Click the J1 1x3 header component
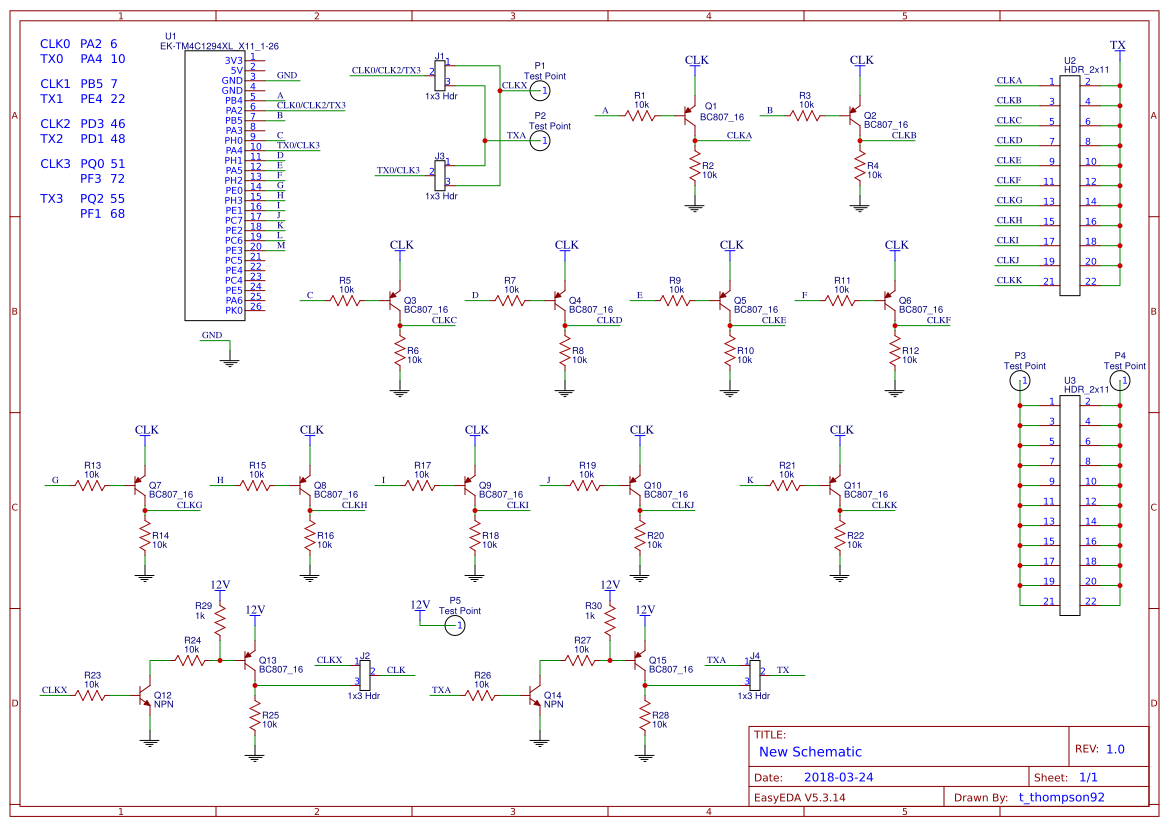1169x827 pixels. click(x=440, y=75)
